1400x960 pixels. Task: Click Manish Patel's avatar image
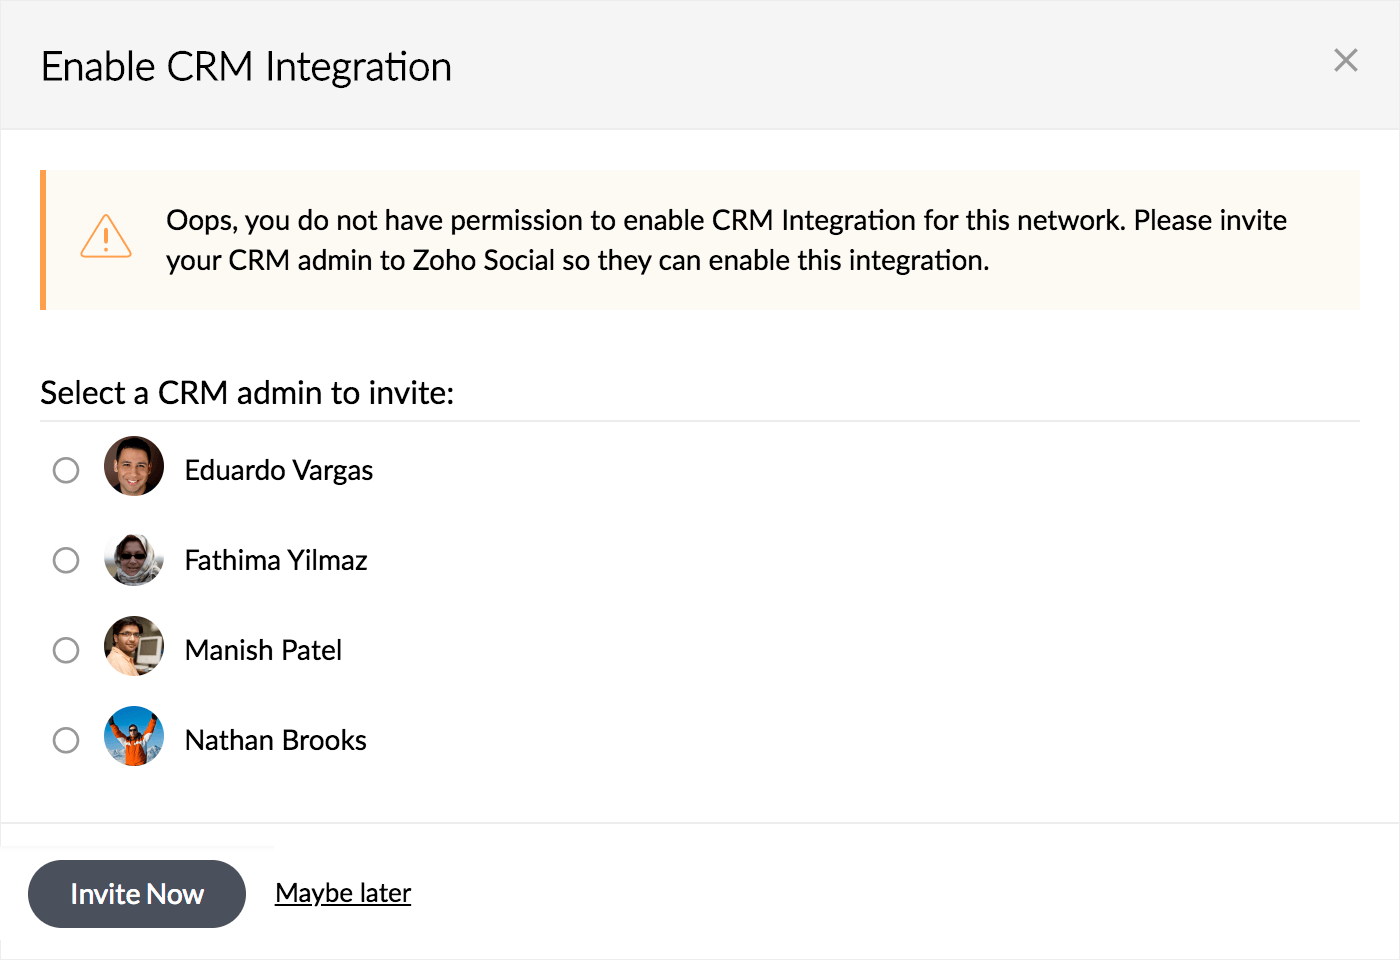tap(134, 646)
